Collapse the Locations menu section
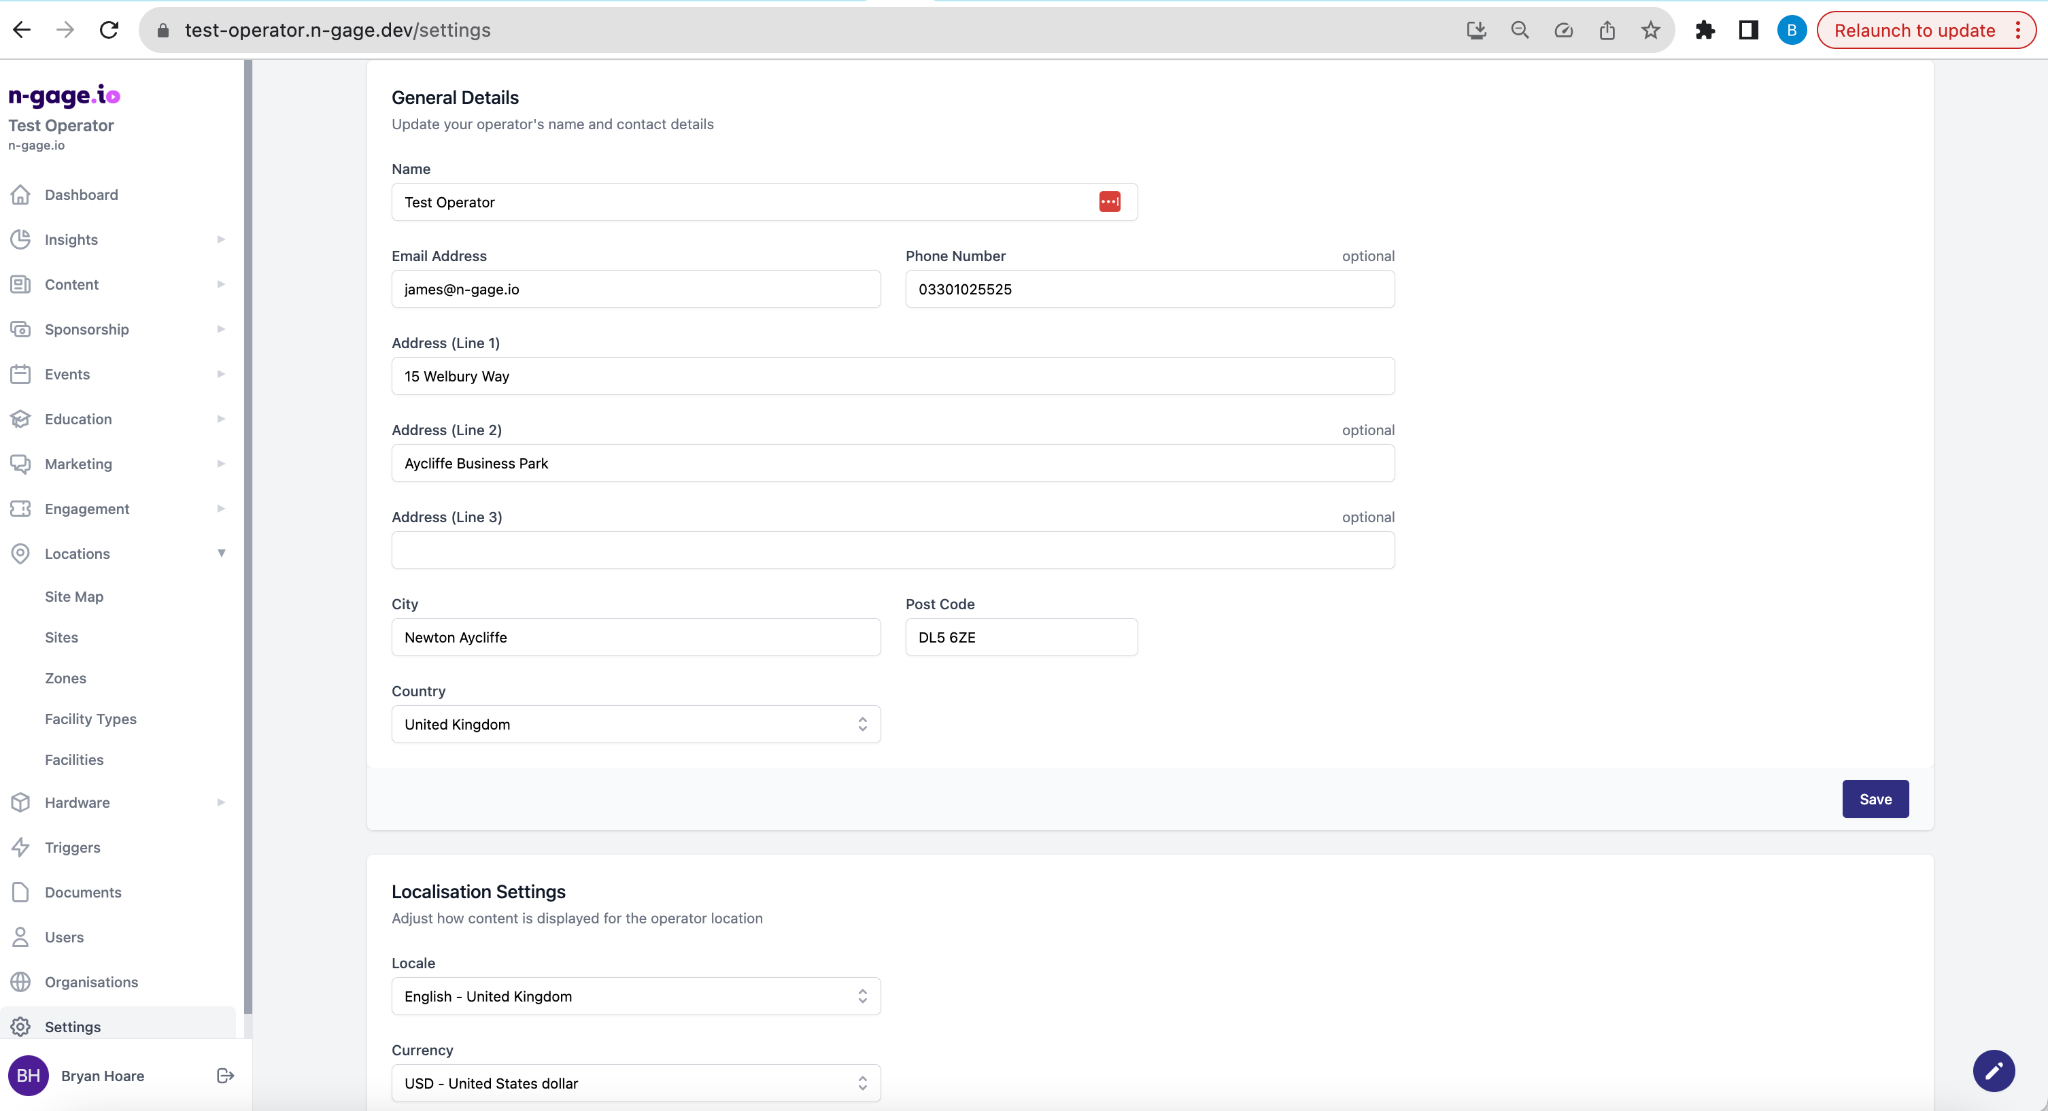Image resolution: width=2048 pixels, height=1111 pixels. coord(221,553)
